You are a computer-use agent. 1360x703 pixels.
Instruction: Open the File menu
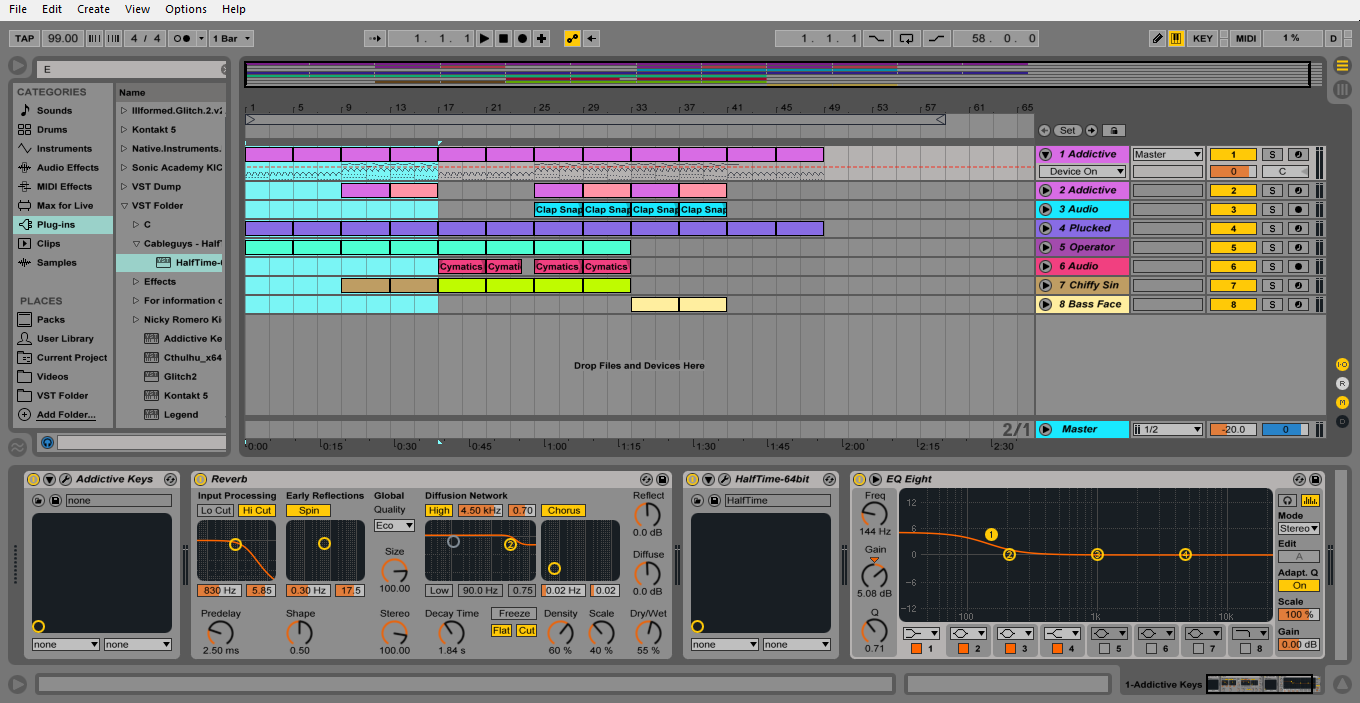[x=18, y=9]
